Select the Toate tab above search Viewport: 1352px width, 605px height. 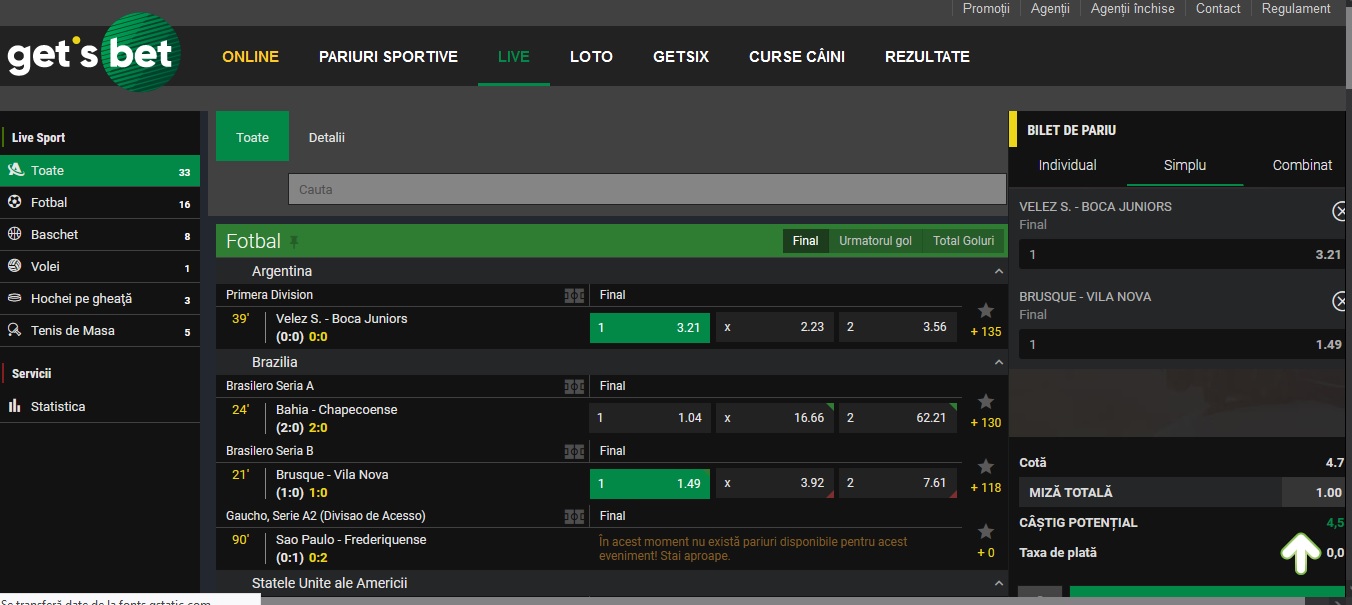252,137
